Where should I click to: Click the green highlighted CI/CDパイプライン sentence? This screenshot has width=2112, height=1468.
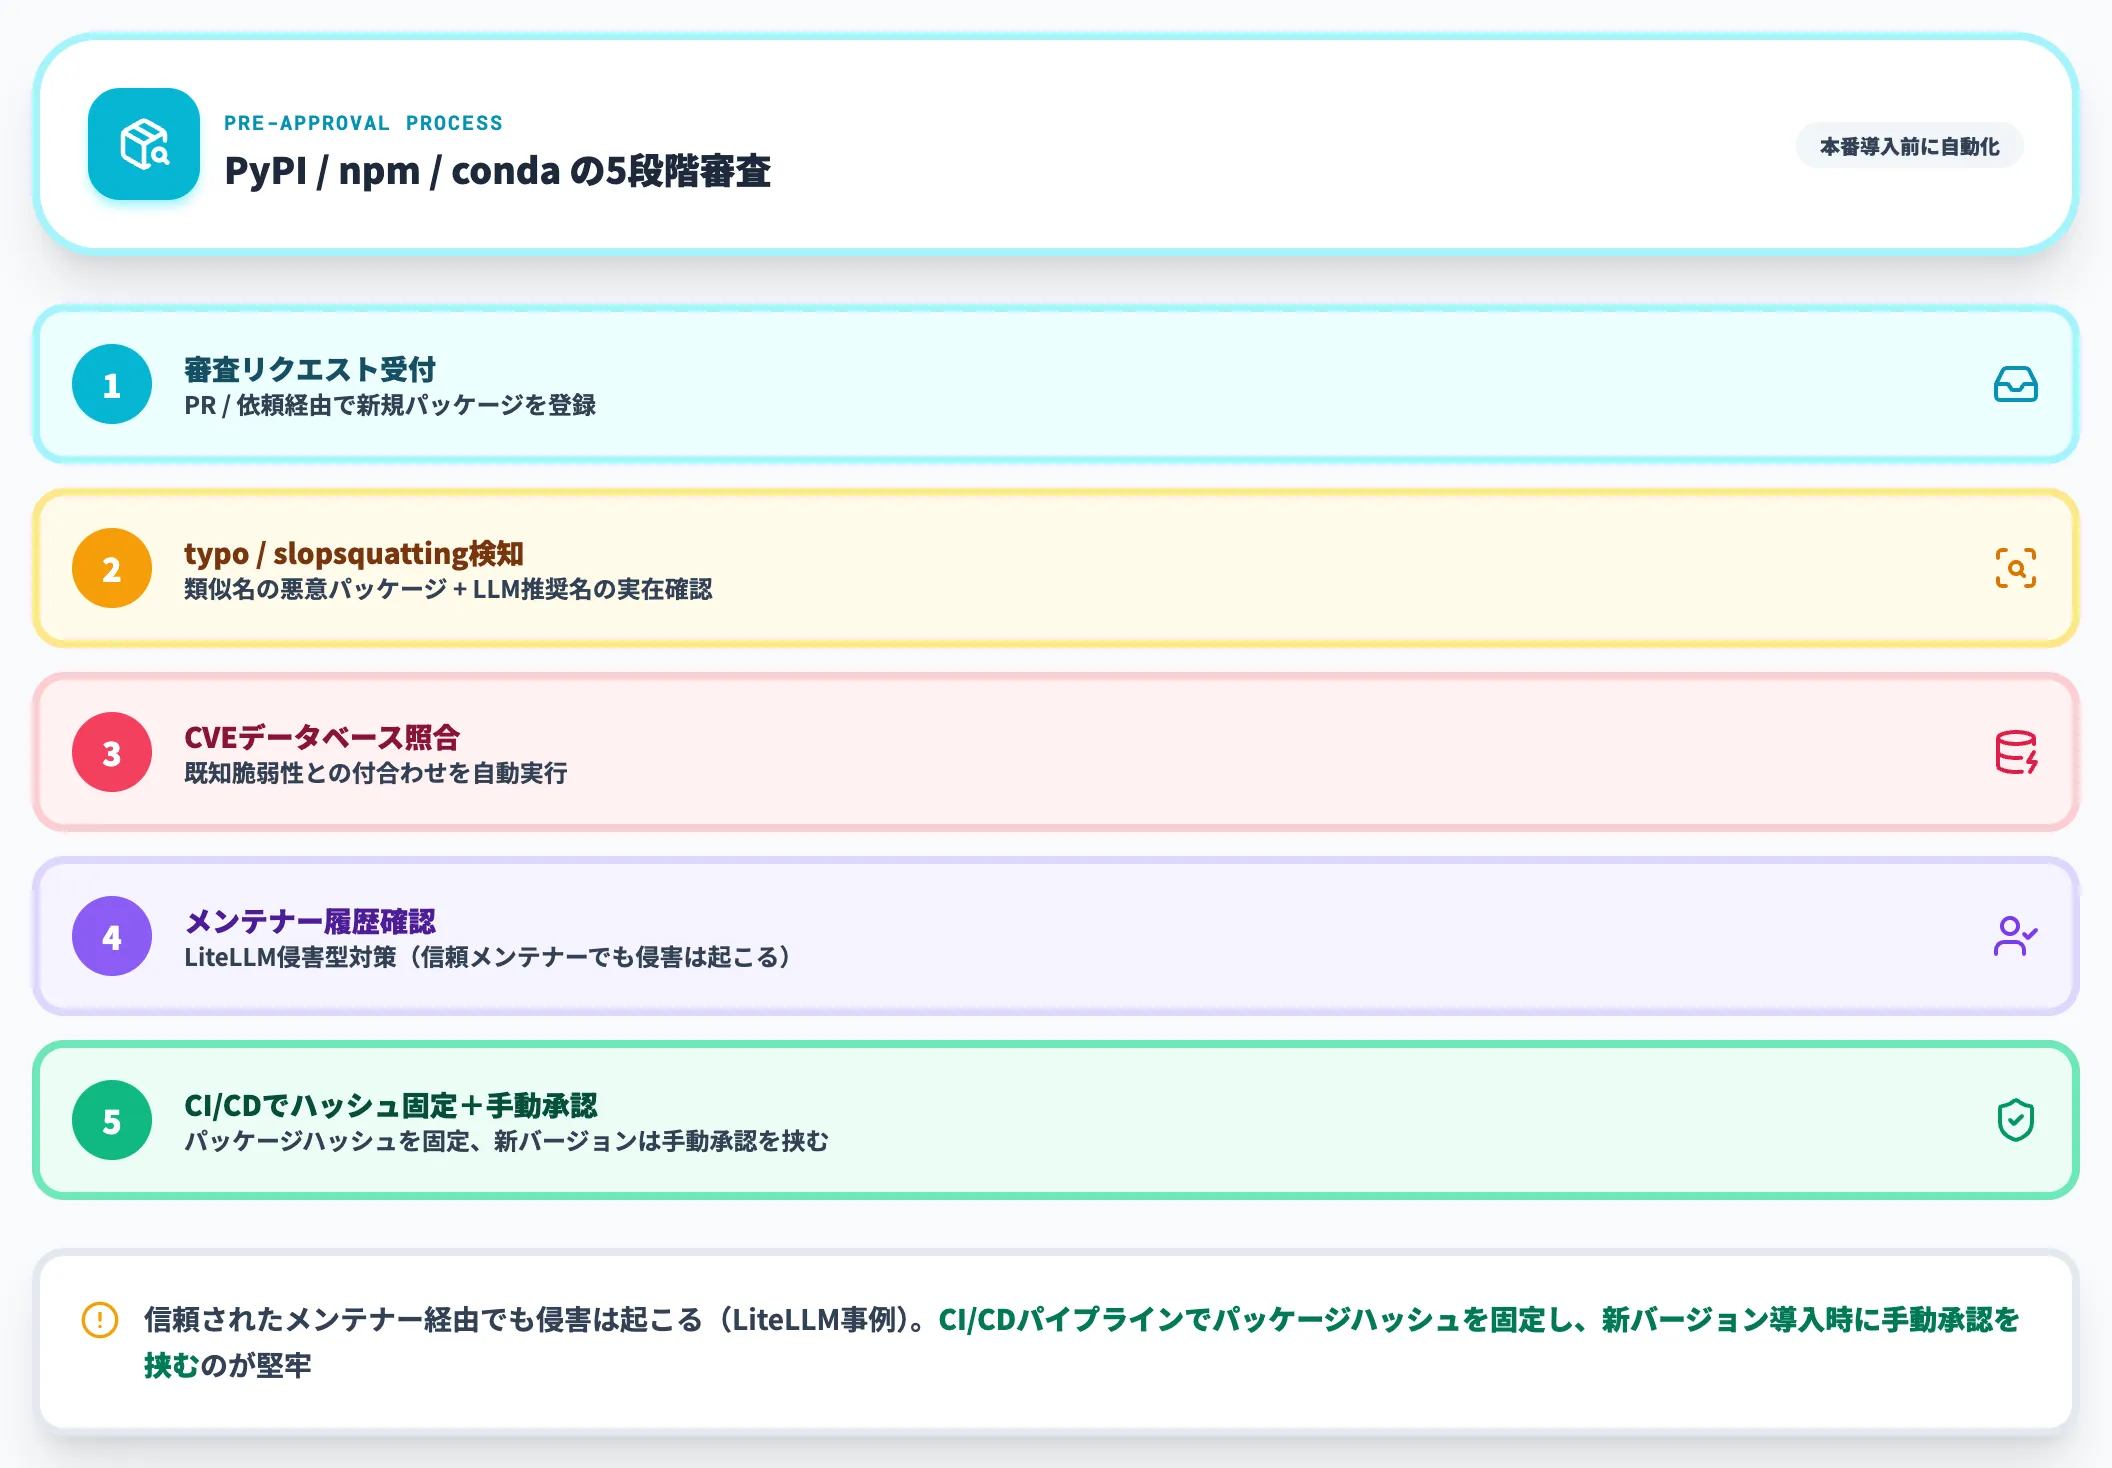tap(1479, 1320)
